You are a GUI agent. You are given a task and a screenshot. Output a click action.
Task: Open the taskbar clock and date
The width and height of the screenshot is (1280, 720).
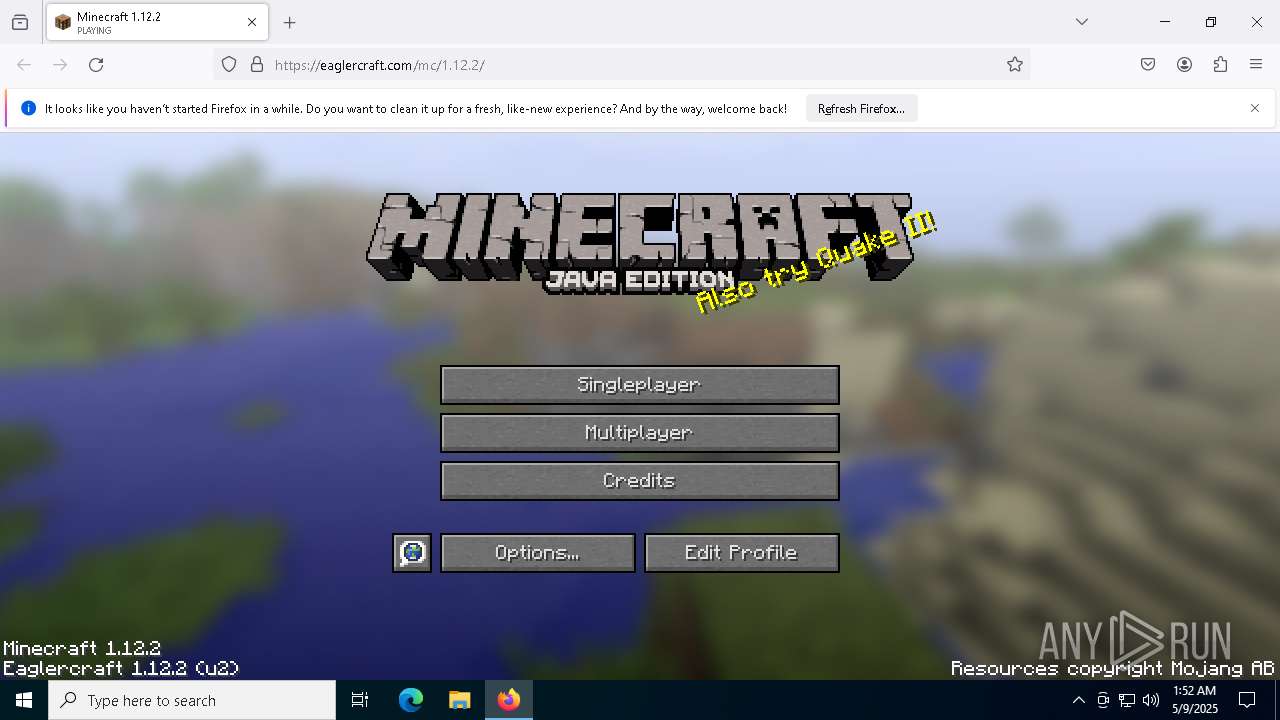coord(1194,700)
